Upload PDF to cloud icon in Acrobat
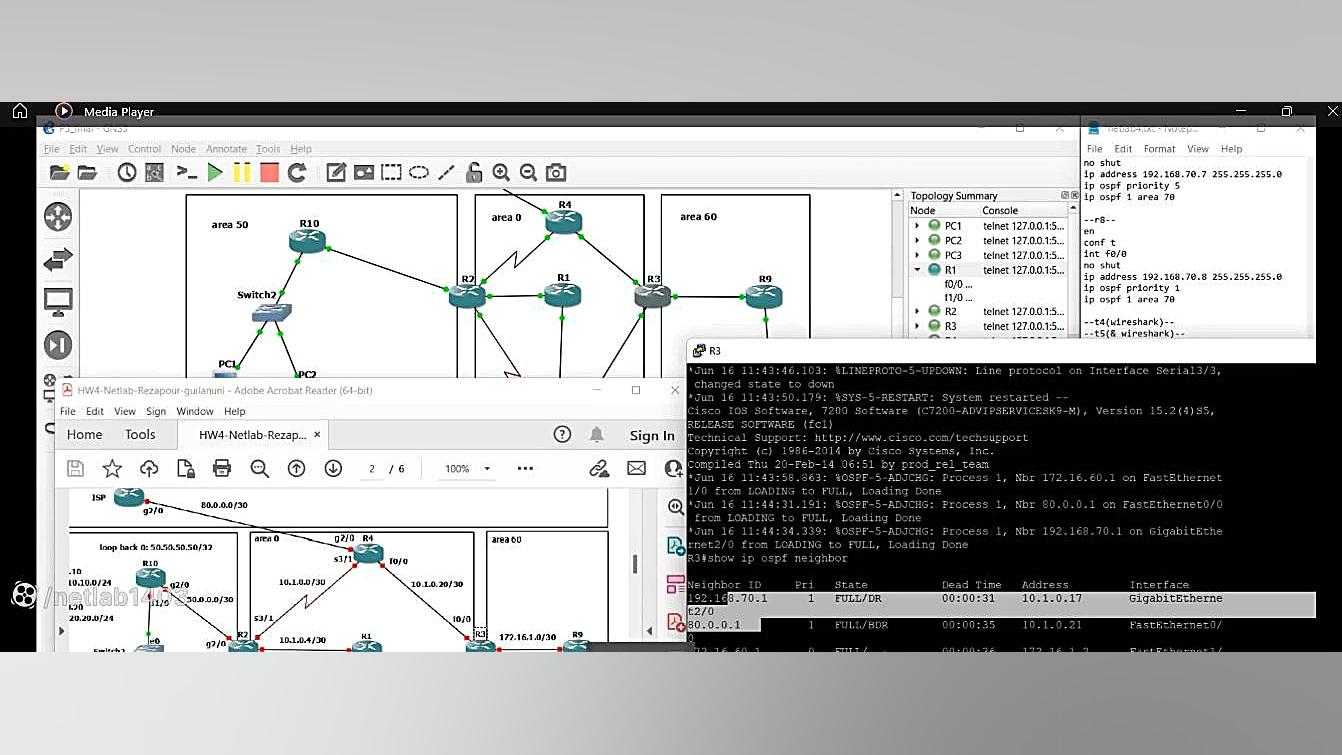Viewport: 1342px width, 755px height. [149, 468]
